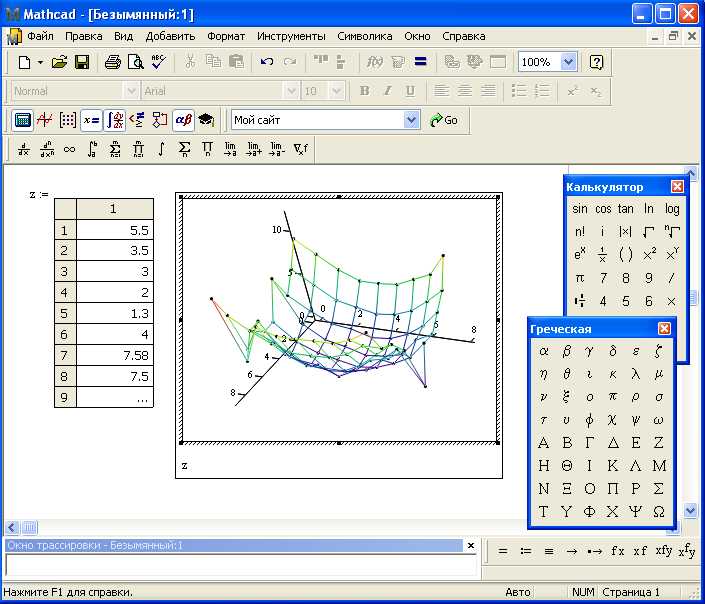Open the Инструменты menu
This screenshot has width=705, height=604.
coord(291,36)
